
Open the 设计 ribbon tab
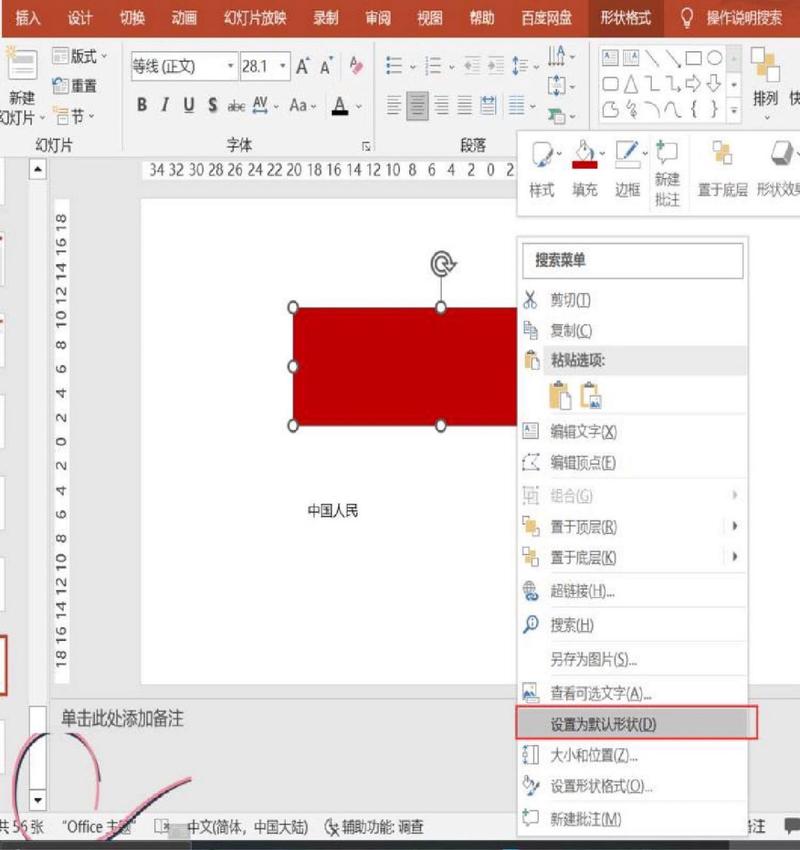[80, 18]
